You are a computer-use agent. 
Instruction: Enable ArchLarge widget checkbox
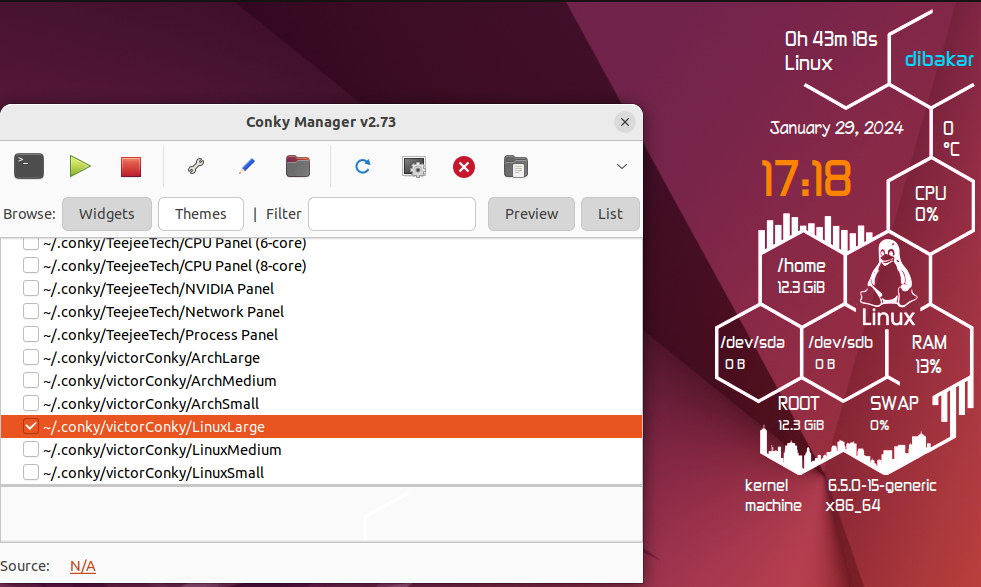click(31, 357)
